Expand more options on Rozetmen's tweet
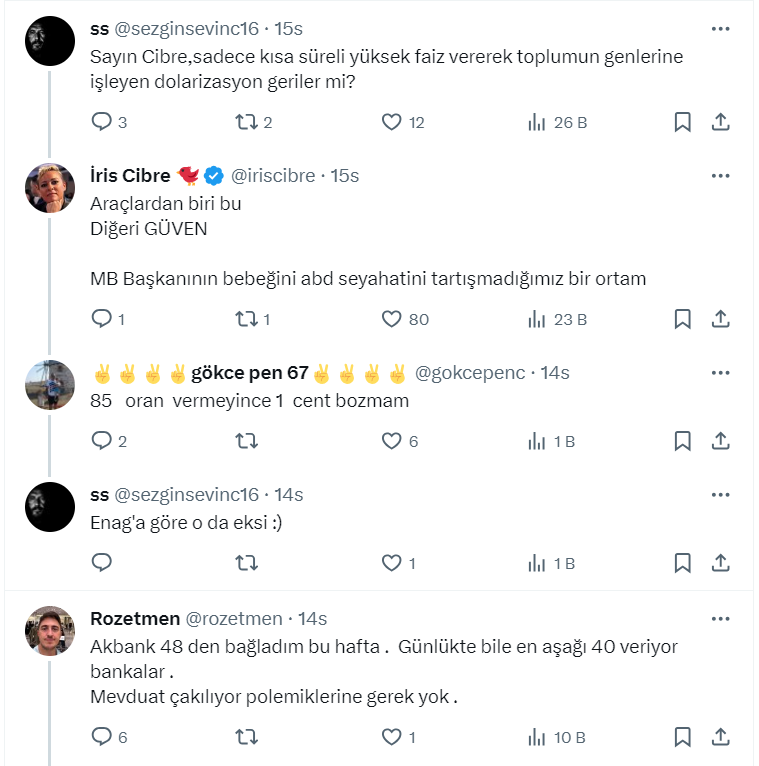Viewport: 759px width, 766px height. 720,619
